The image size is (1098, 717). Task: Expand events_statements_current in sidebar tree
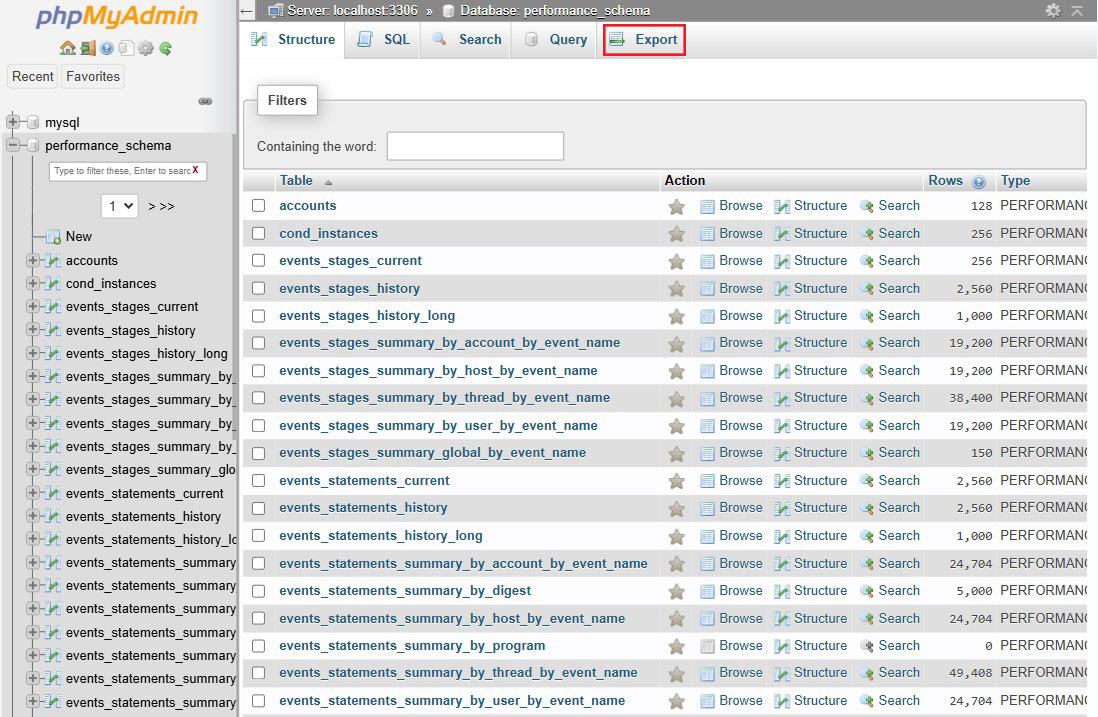tap(32, 493)
